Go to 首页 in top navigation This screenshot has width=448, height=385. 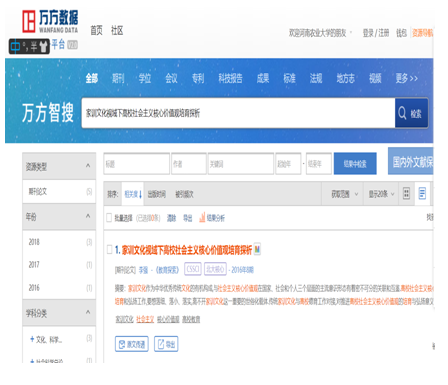(x=97, y=31)
